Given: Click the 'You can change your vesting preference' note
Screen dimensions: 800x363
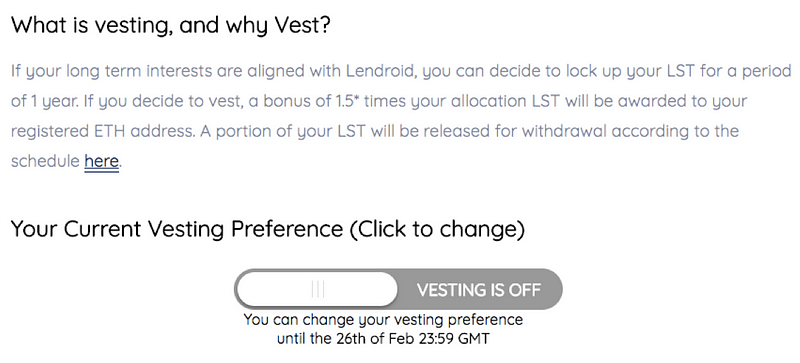Looking at the screenshot, I should pos(383,320).
